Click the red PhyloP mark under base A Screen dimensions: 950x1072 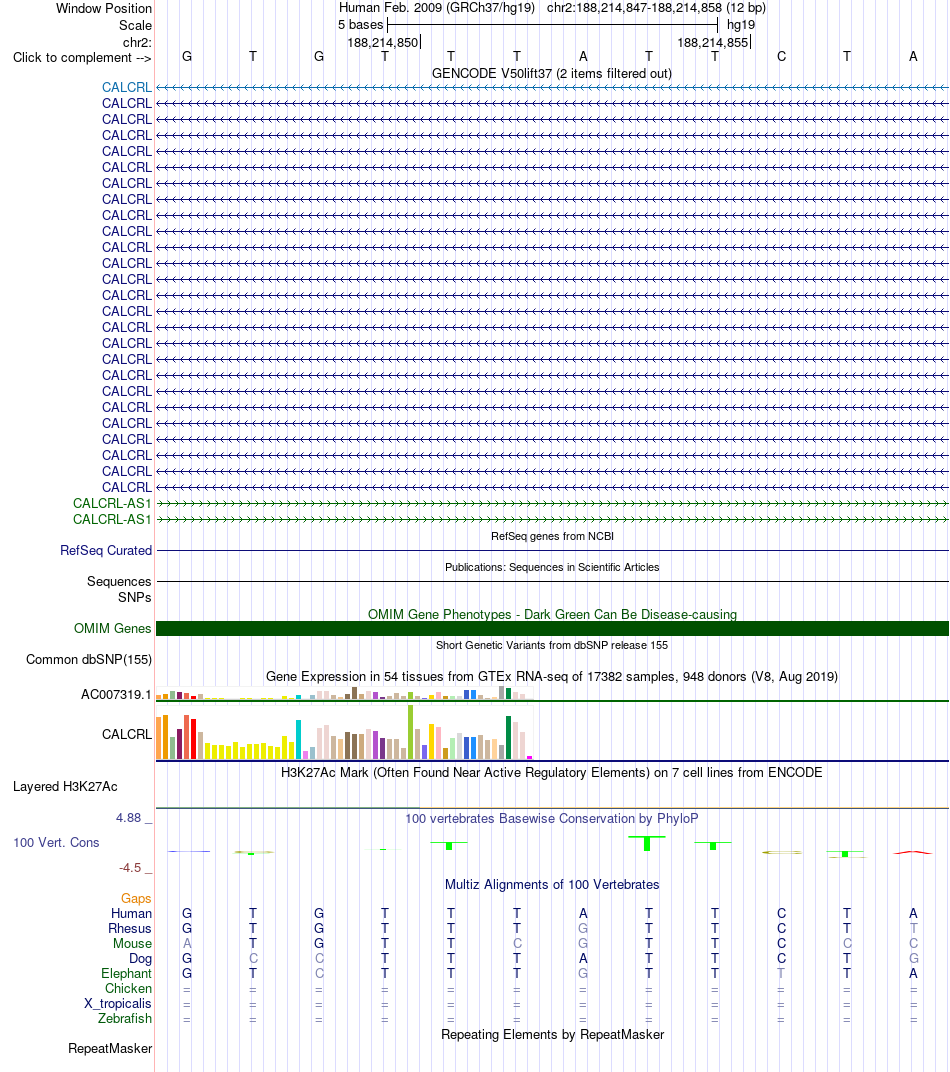click(x=913, y=852)
